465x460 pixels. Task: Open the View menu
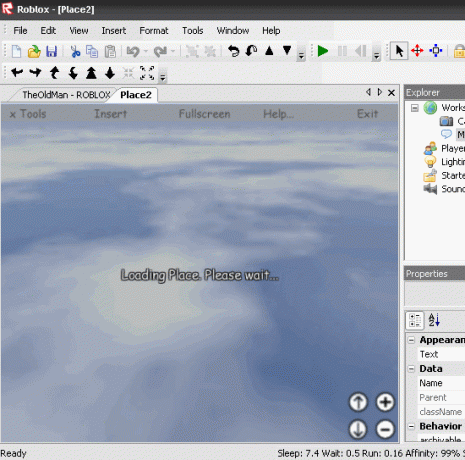(79, 31)
